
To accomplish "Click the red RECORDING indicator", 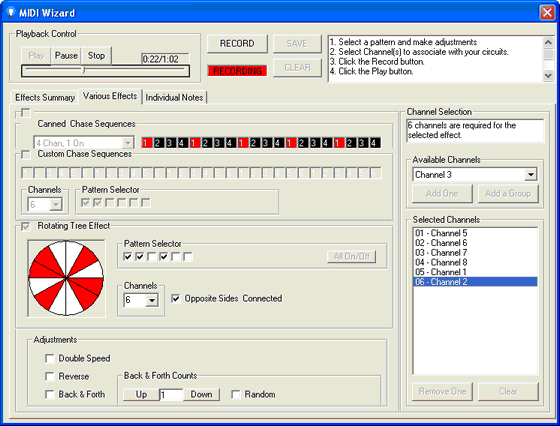I will coord(238,71).
